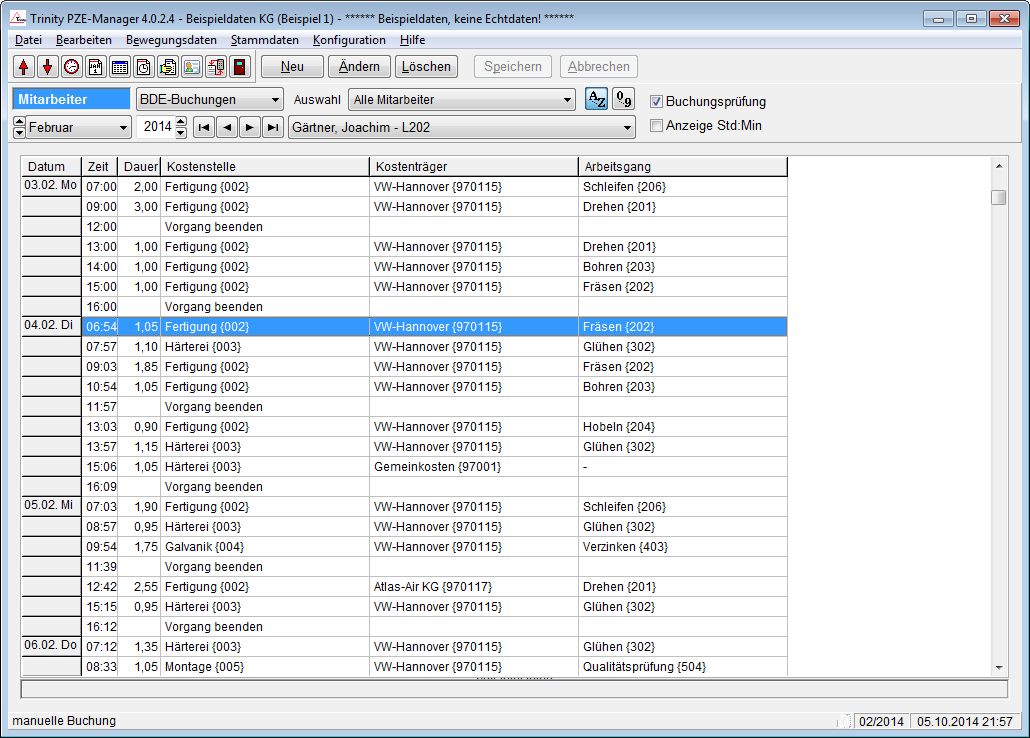Open the Bewegungsdaten menu
The image size is (1030, 738).
click(171, 40)
